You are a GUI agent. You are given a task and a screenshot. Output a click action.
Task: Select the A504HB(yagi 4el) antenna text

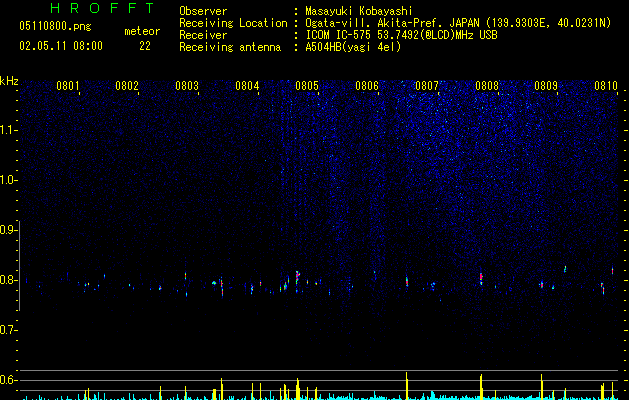(353, 47)
